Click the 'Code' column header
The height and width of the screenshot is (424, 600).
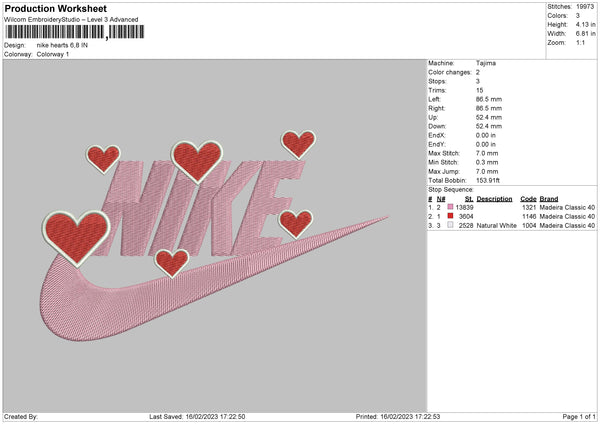coord(528,199)
